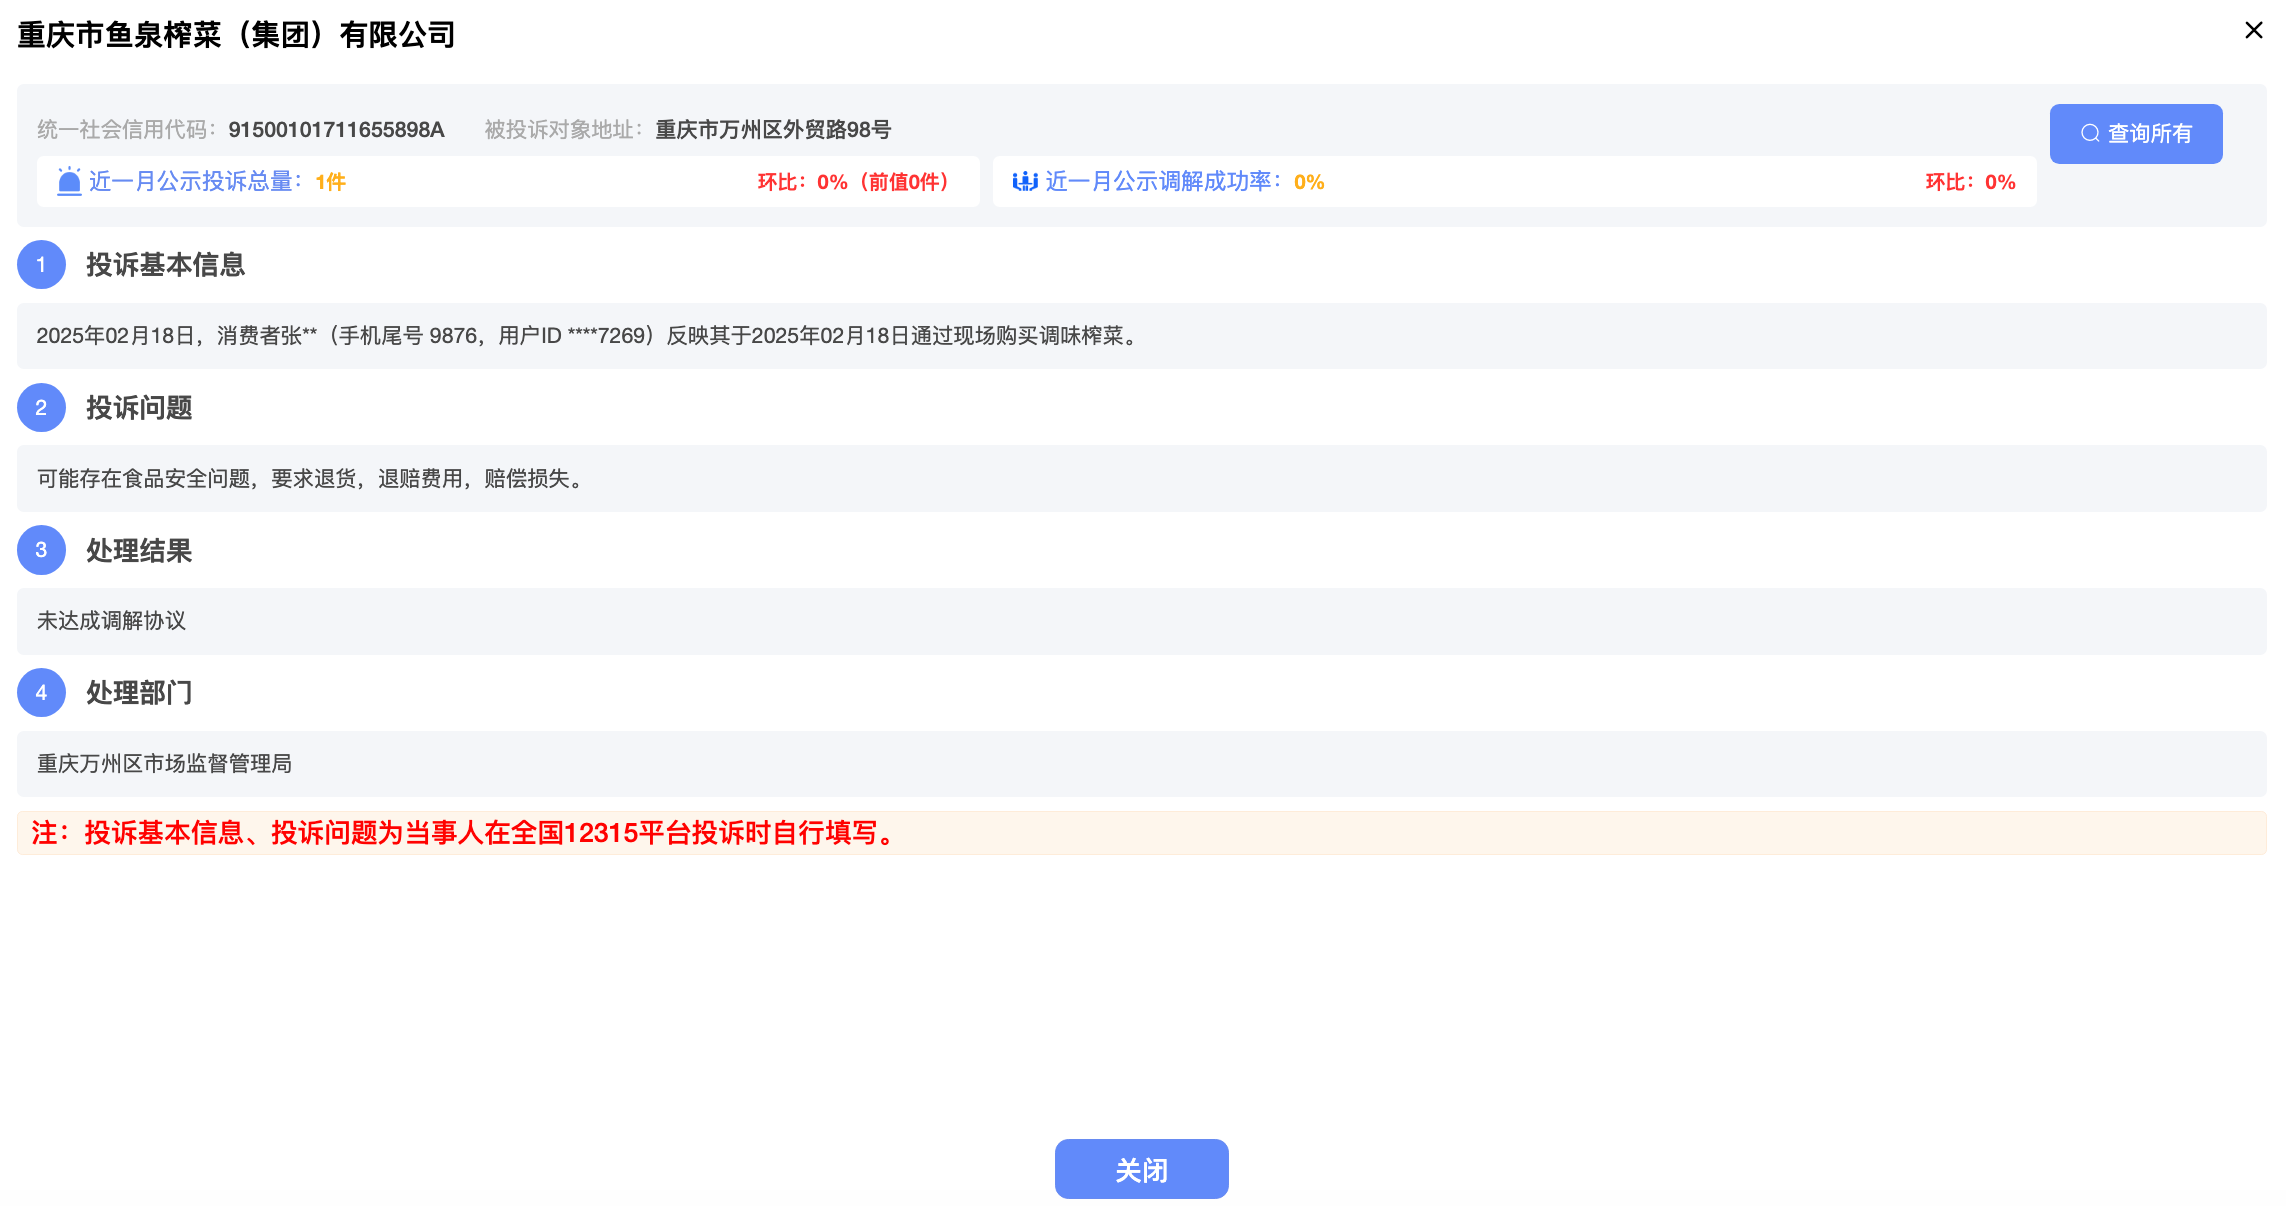Click step circle 3 for 处理结果
The height and width of the screenshot is (1206, 2286).
coord(41,550)
